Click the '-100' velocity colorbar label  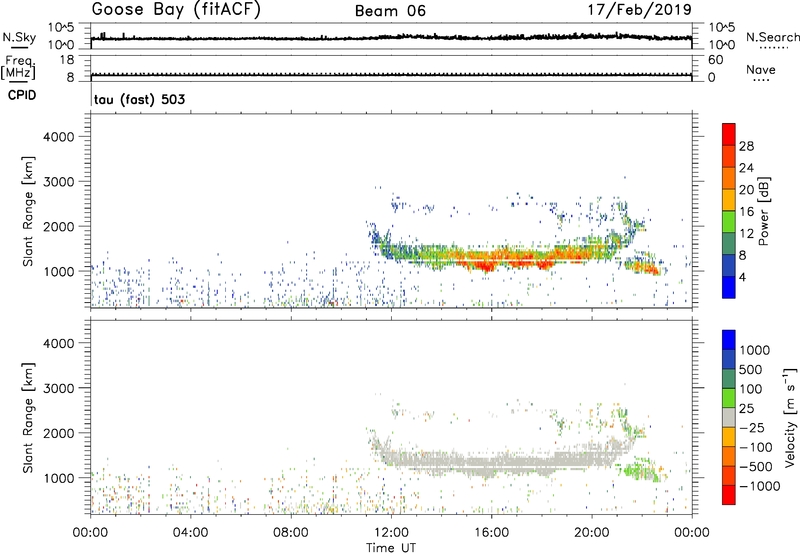tap(756, 447)
